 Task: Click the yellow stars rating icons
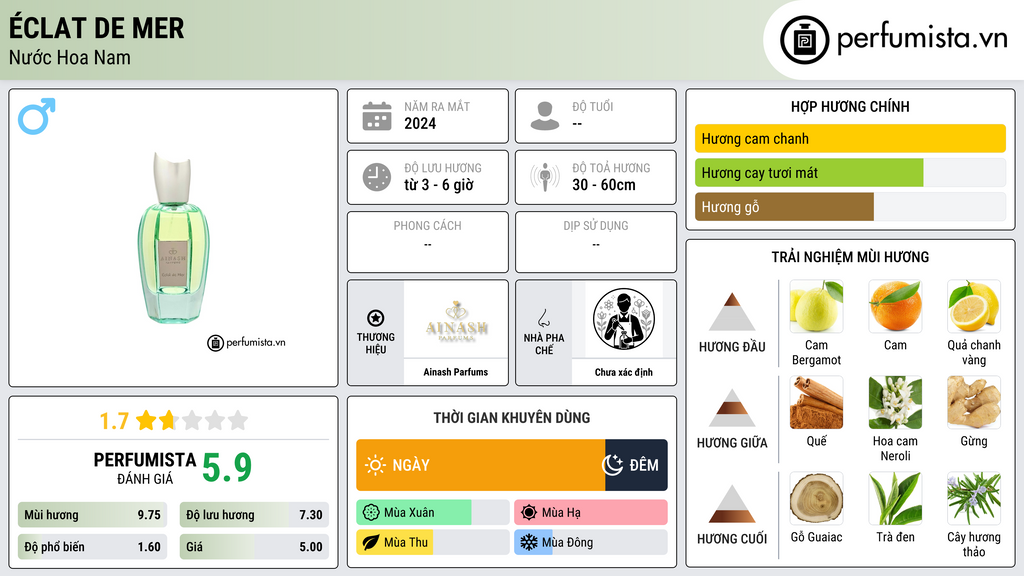192,420
